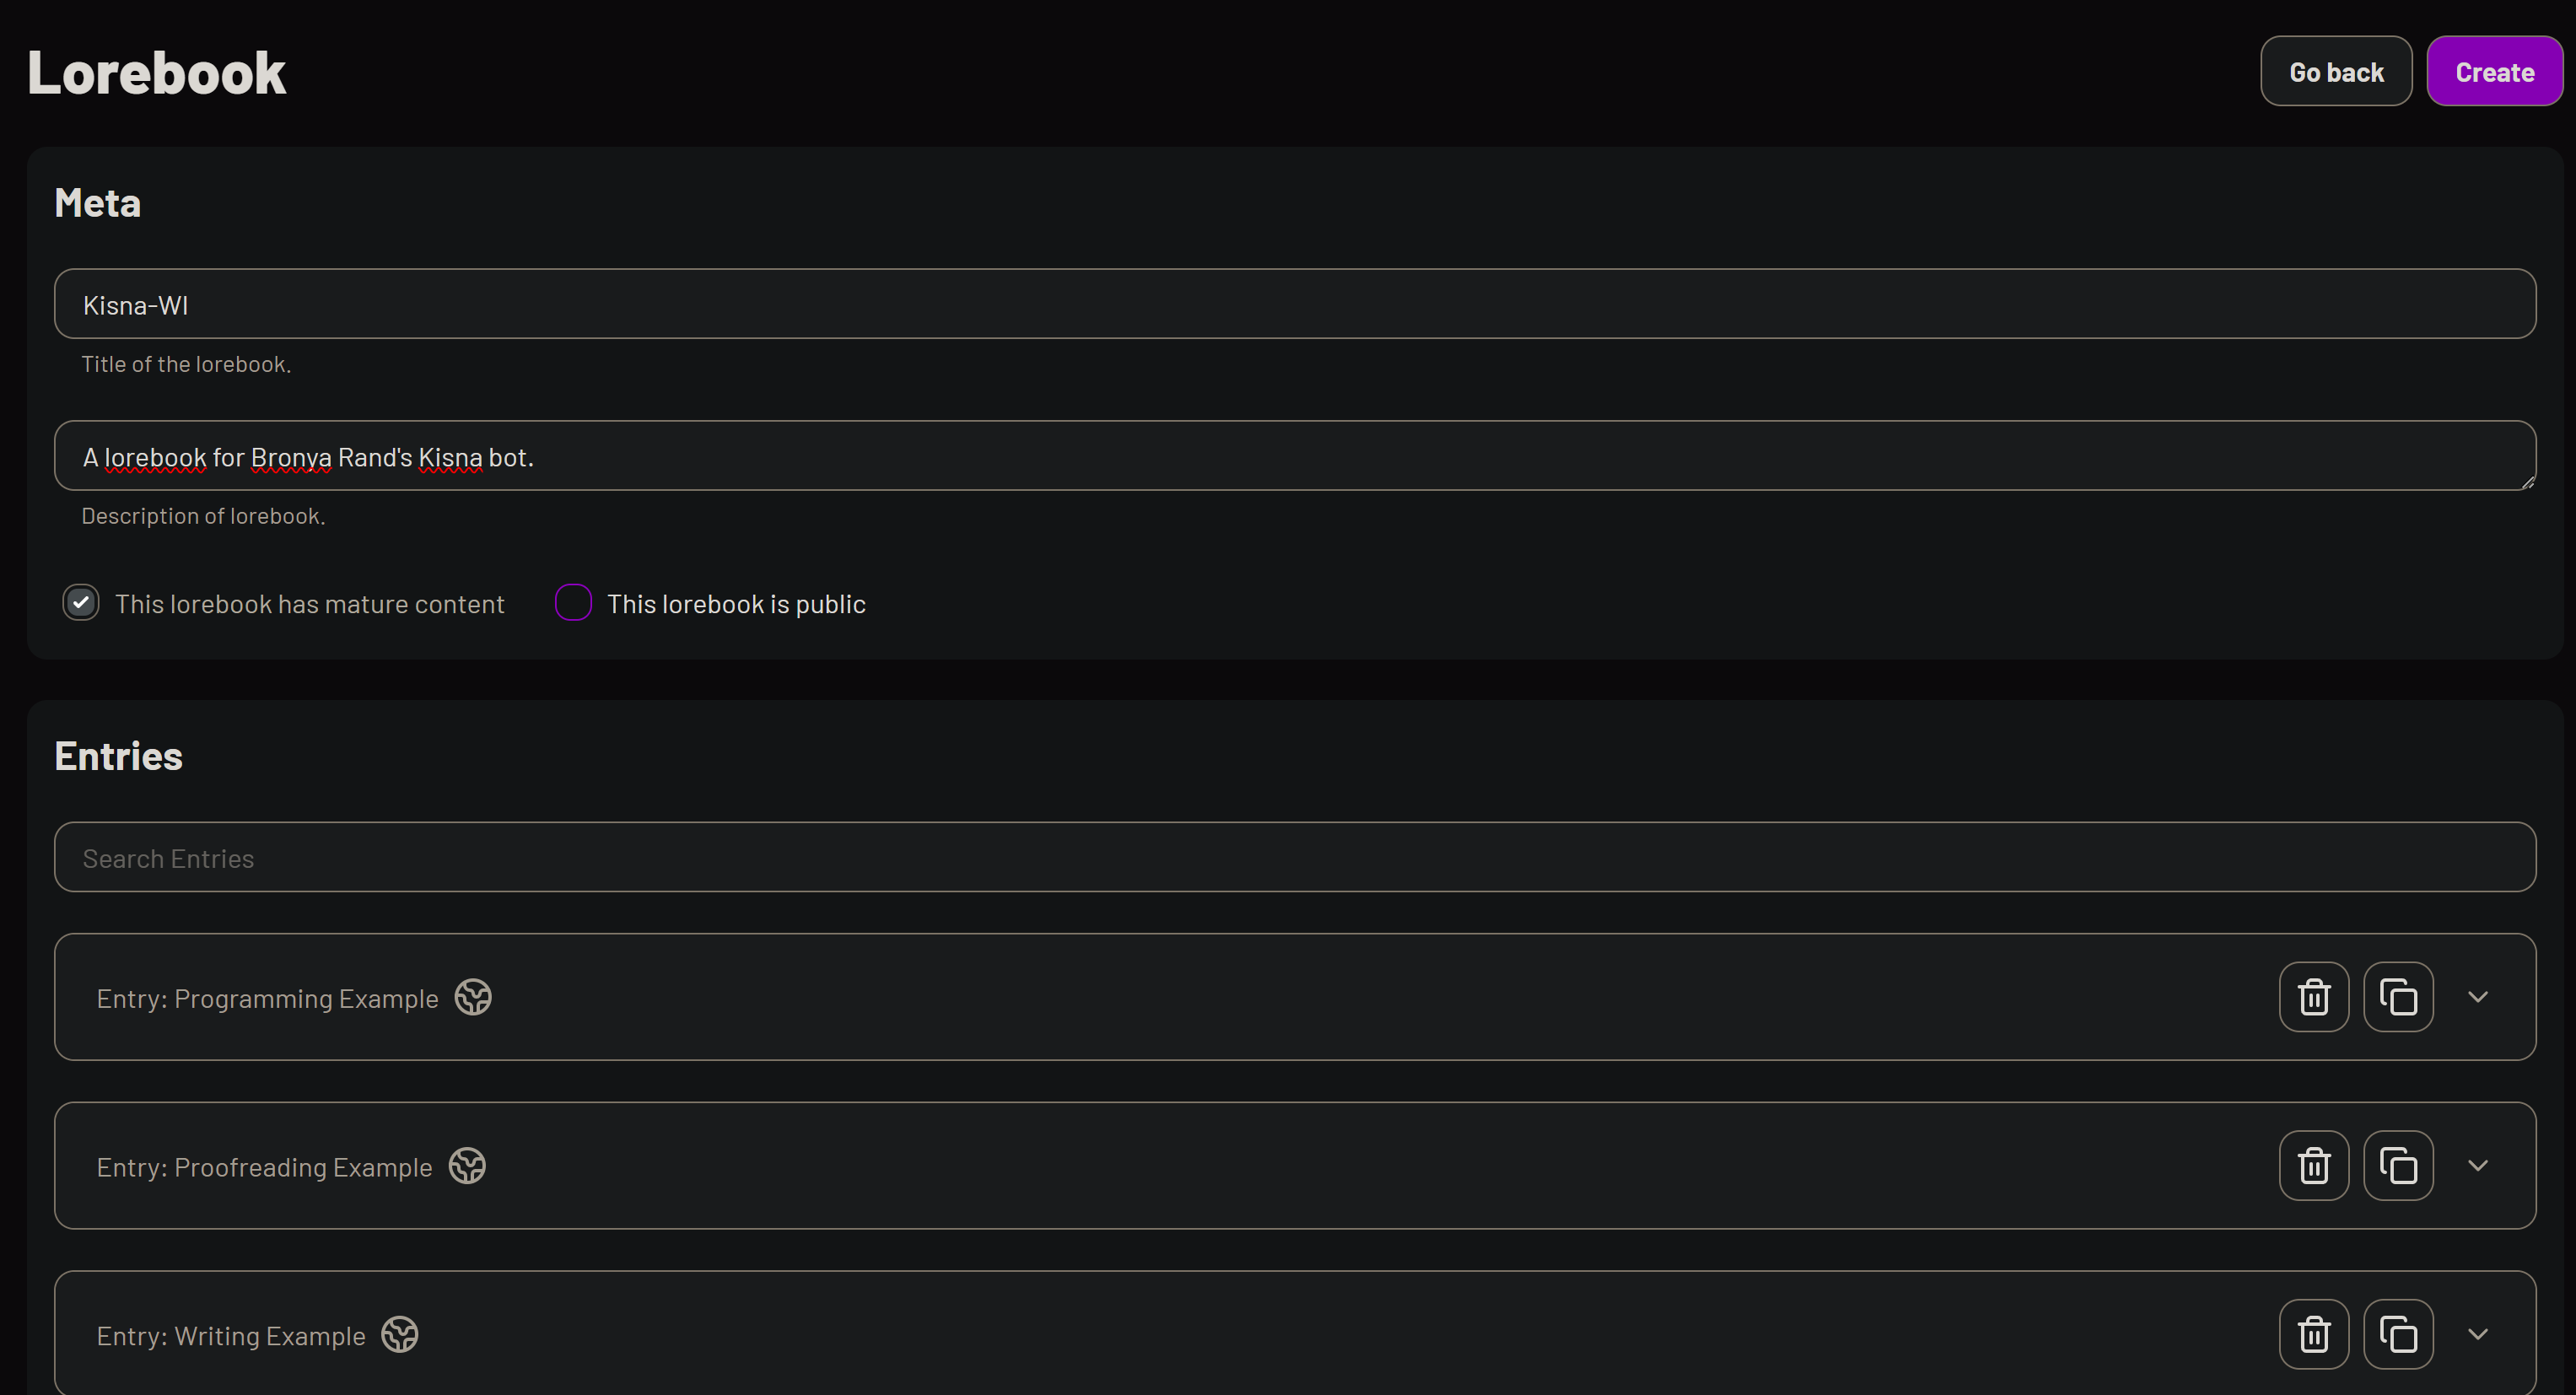Uncheck the mature content checkbox
2576x1395 pixels.
[x=81, y=603]
